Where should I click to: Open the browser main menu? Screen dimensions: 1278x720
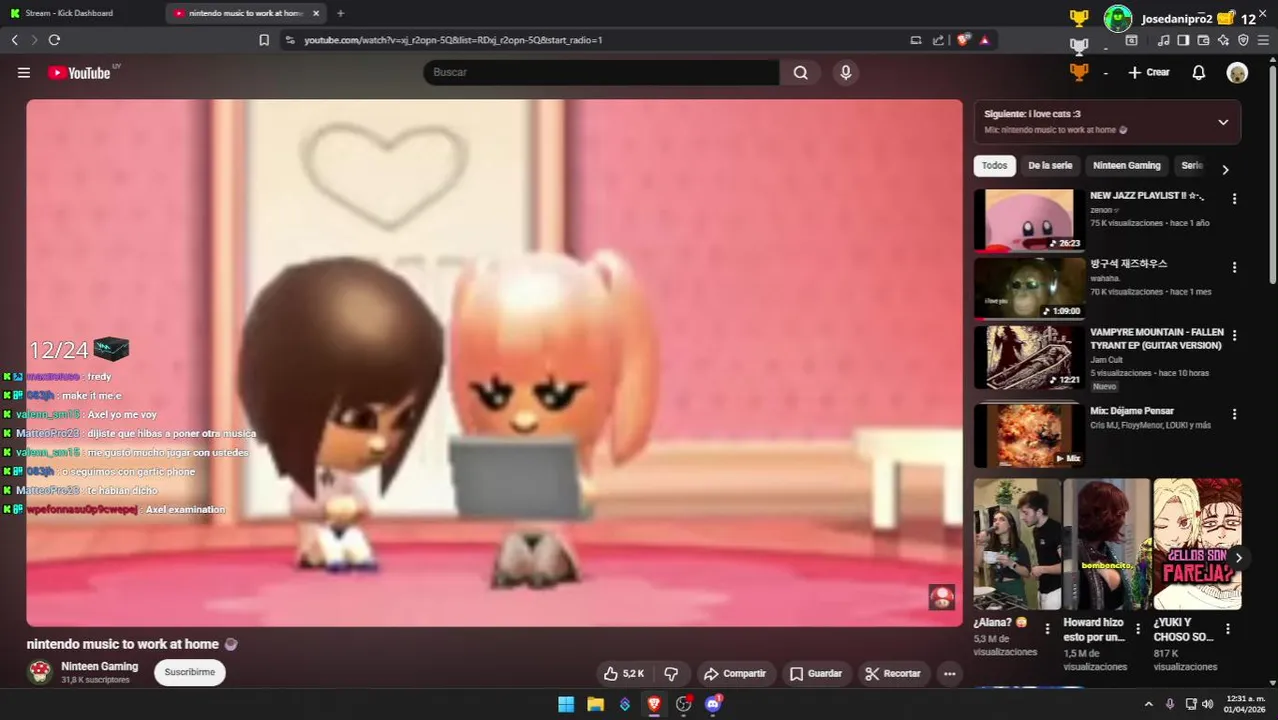(1265, 40)
